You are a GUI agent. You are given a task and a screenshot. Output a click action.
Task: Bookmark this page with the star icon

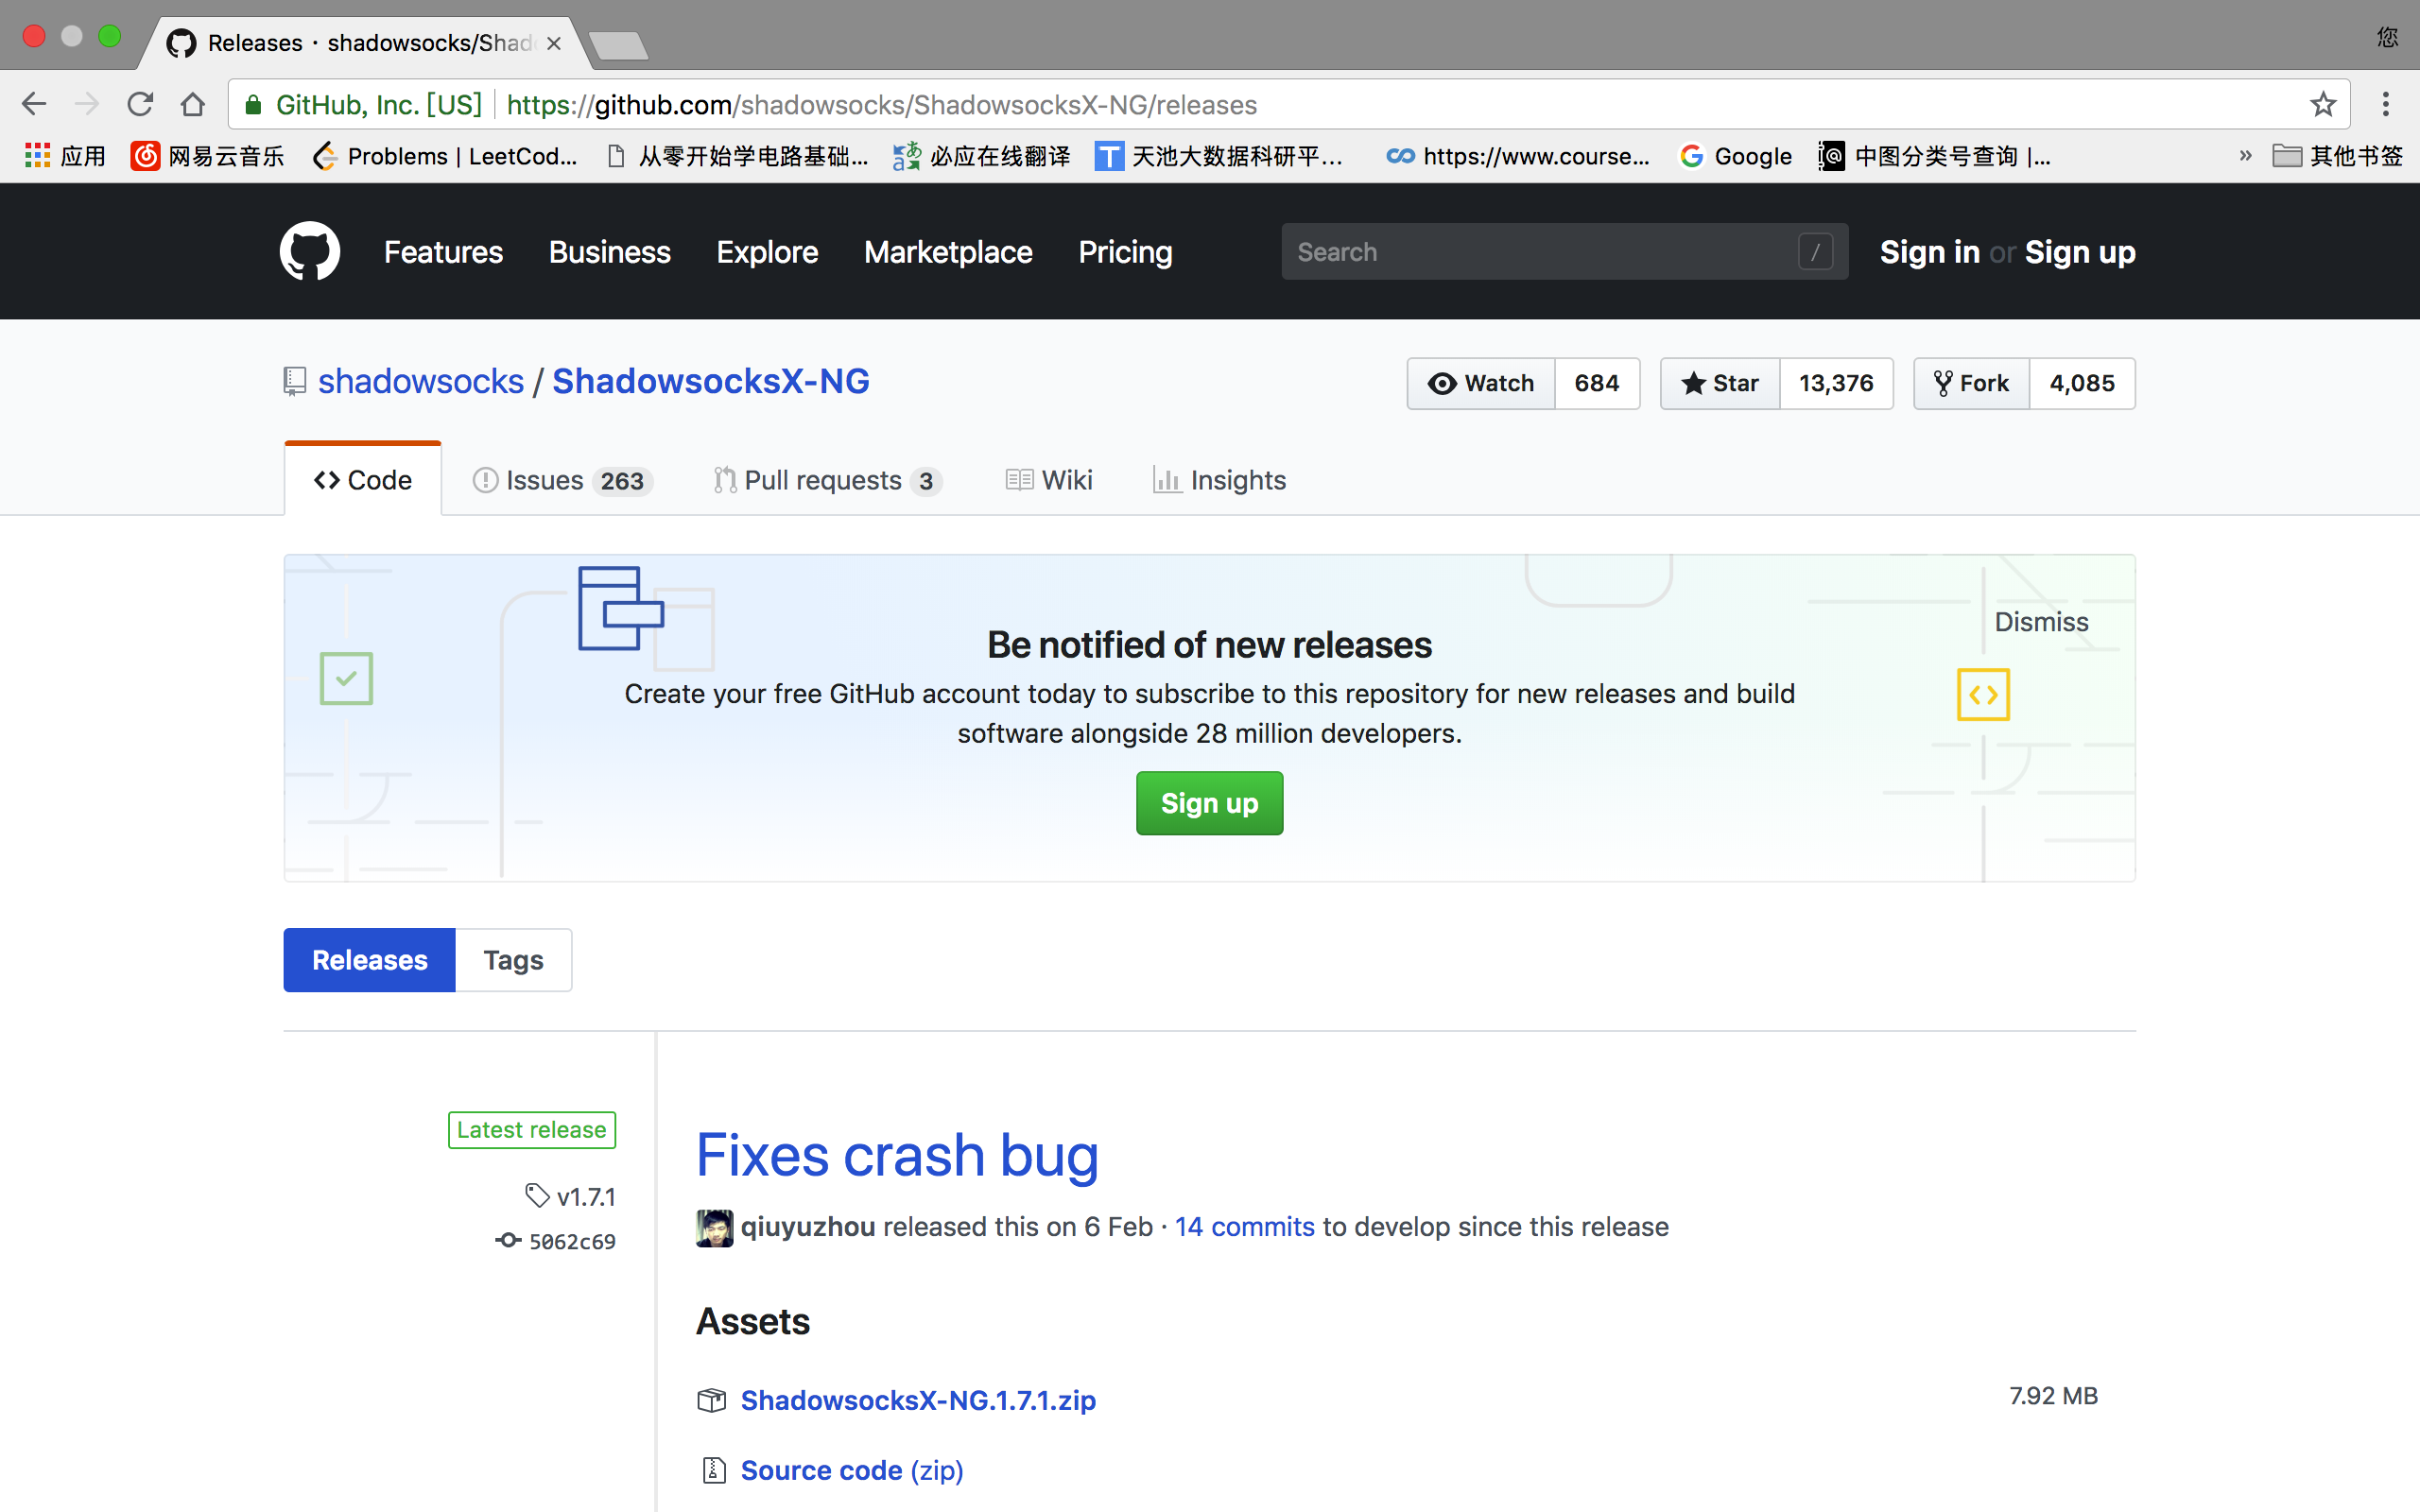2323,104
